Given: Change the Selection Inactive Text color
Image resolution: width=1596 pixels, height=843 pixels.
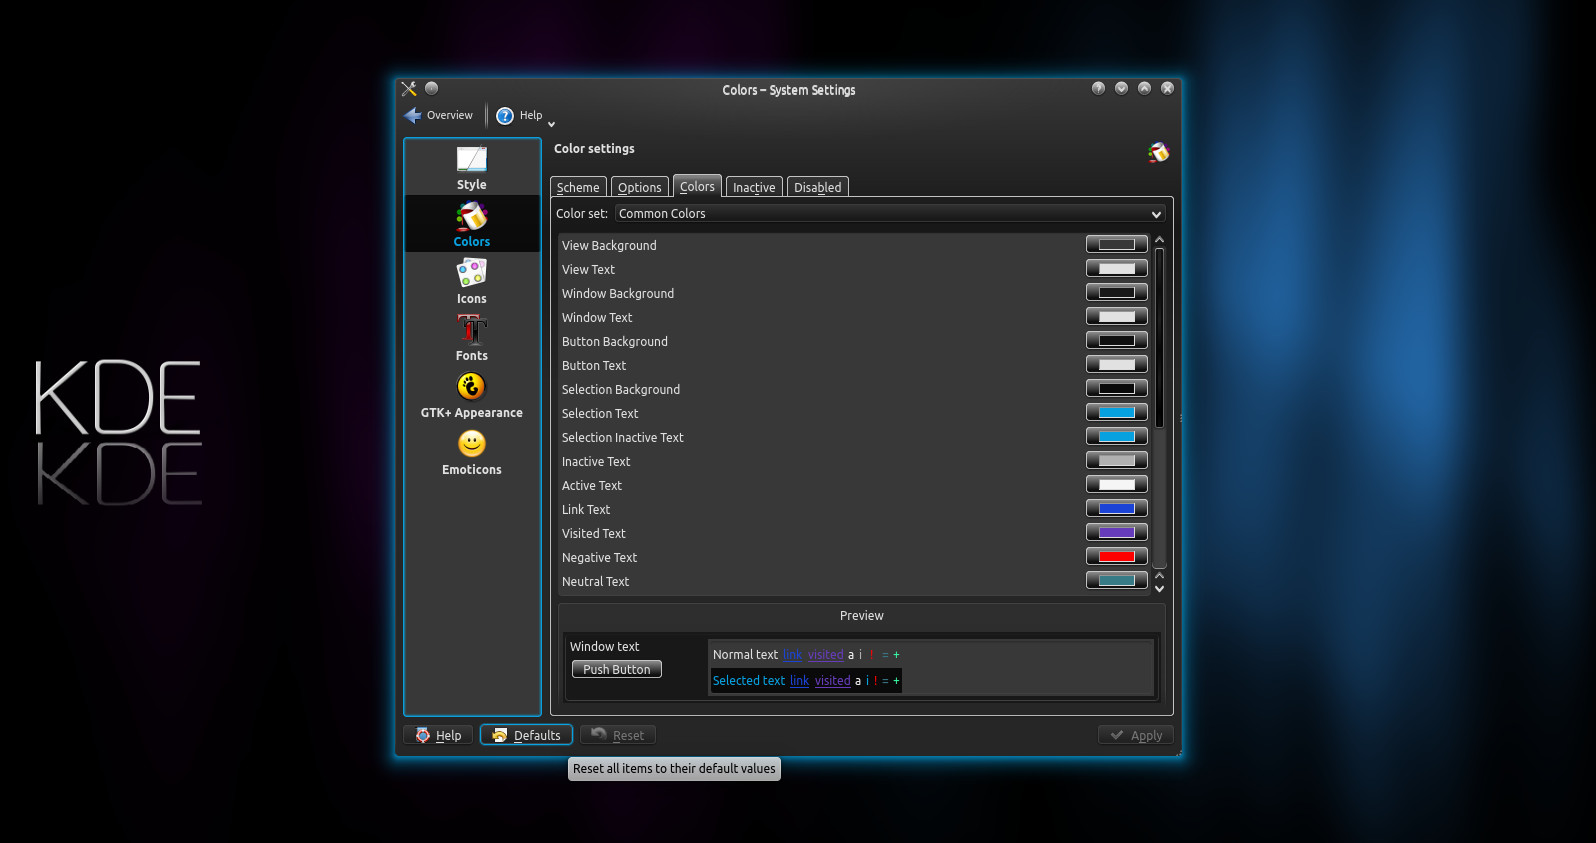Looking at the screenshot, I should [1116, 436].
